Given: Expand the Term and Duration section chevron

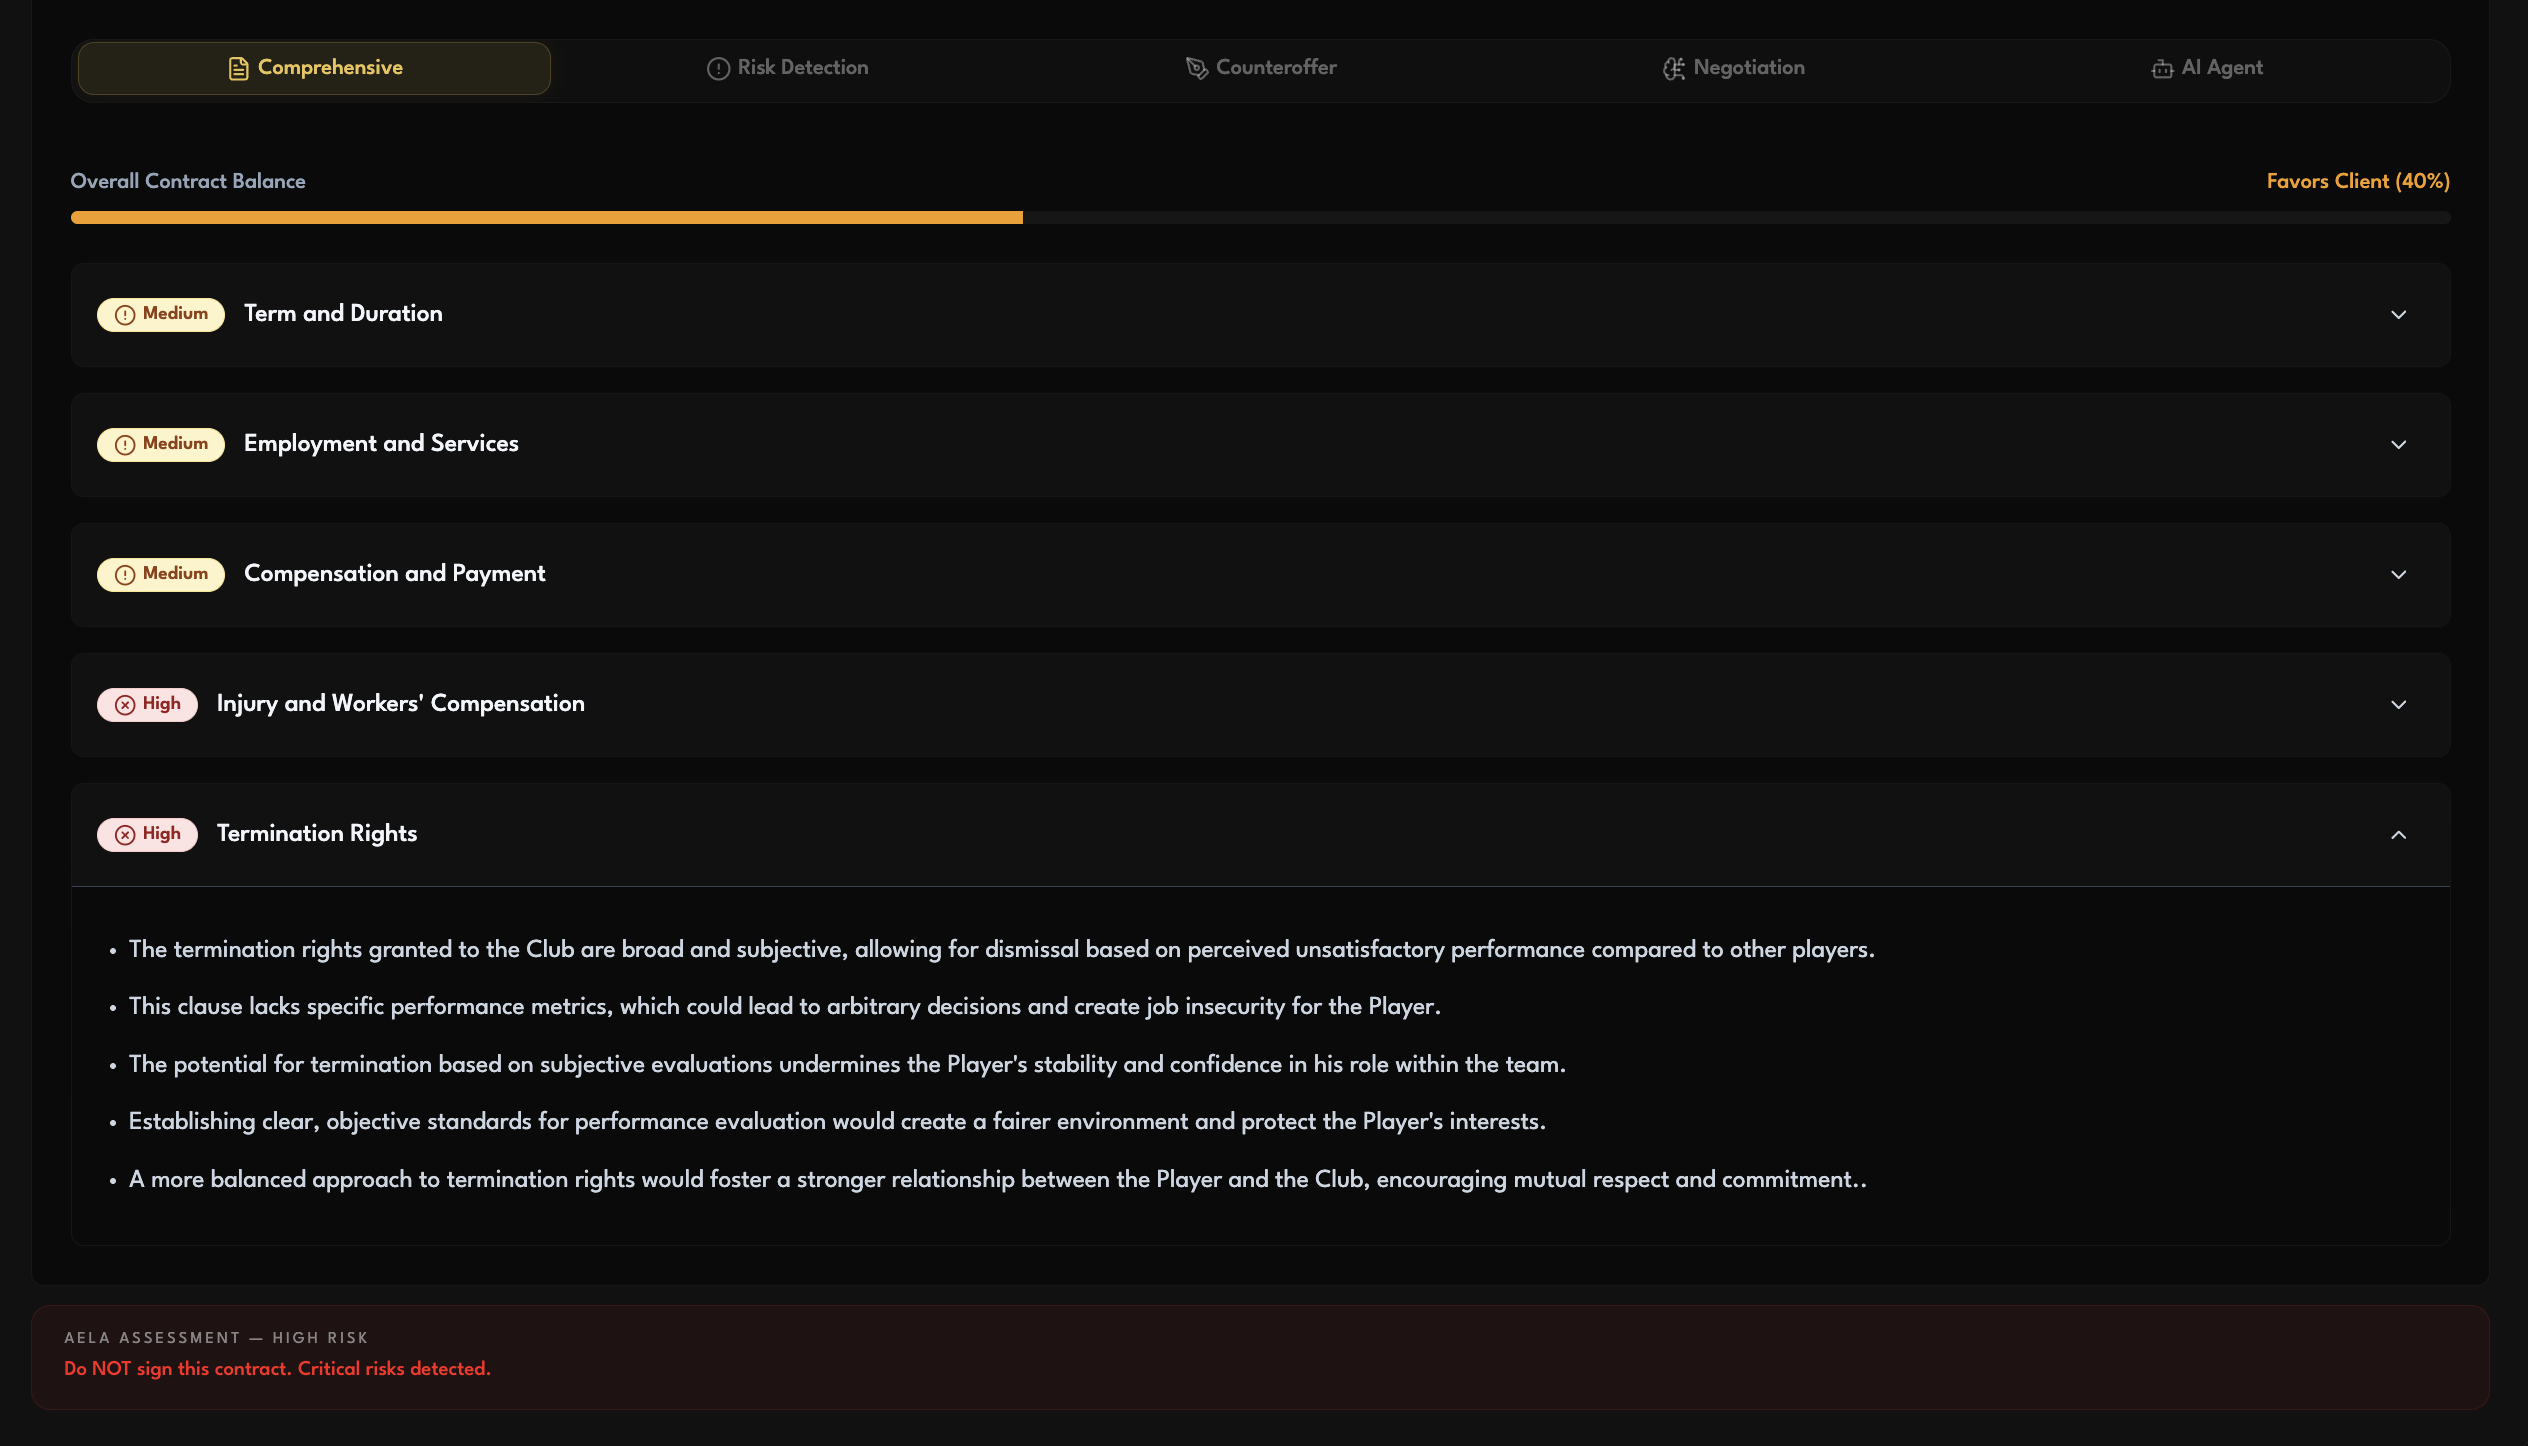Looking at the screenshot, I should (2398, 315).
